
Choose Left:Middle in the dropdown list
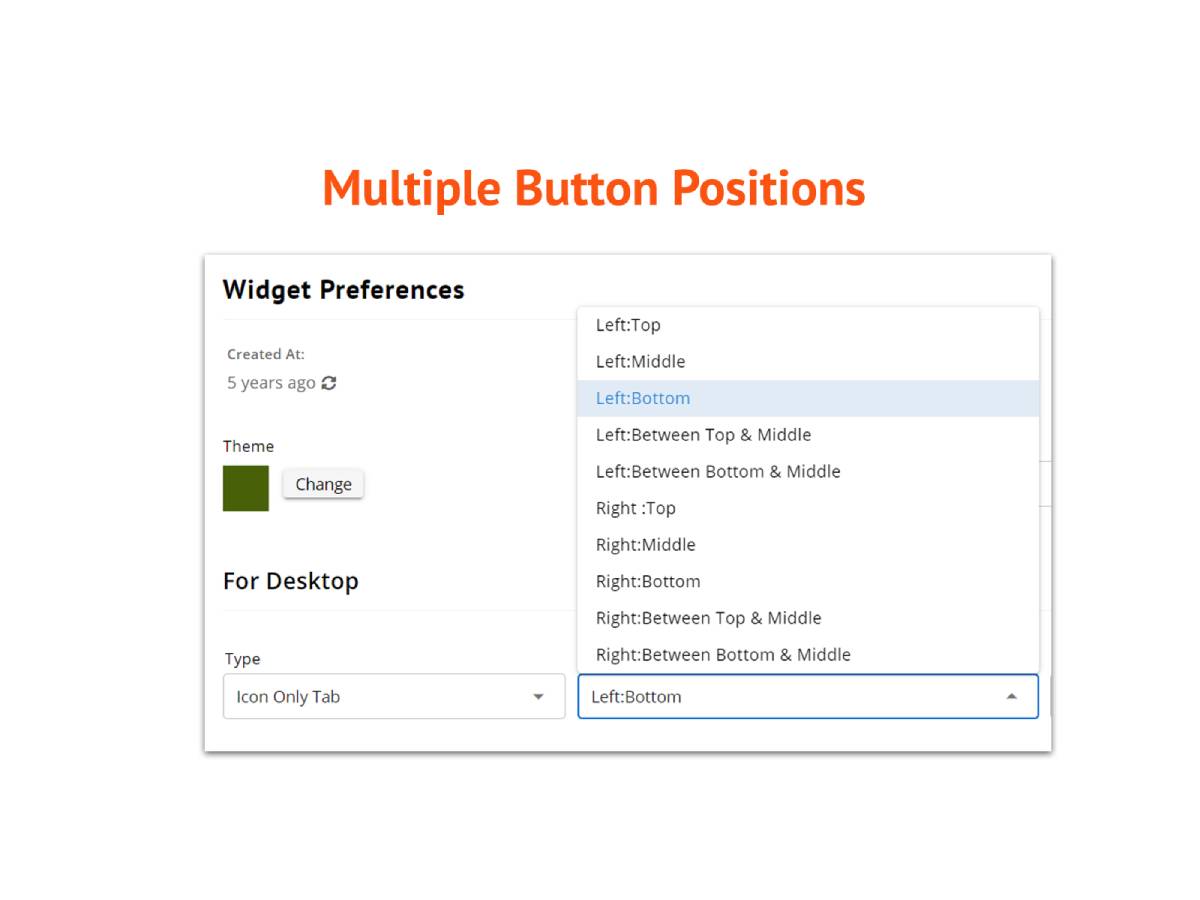[808, 361]
